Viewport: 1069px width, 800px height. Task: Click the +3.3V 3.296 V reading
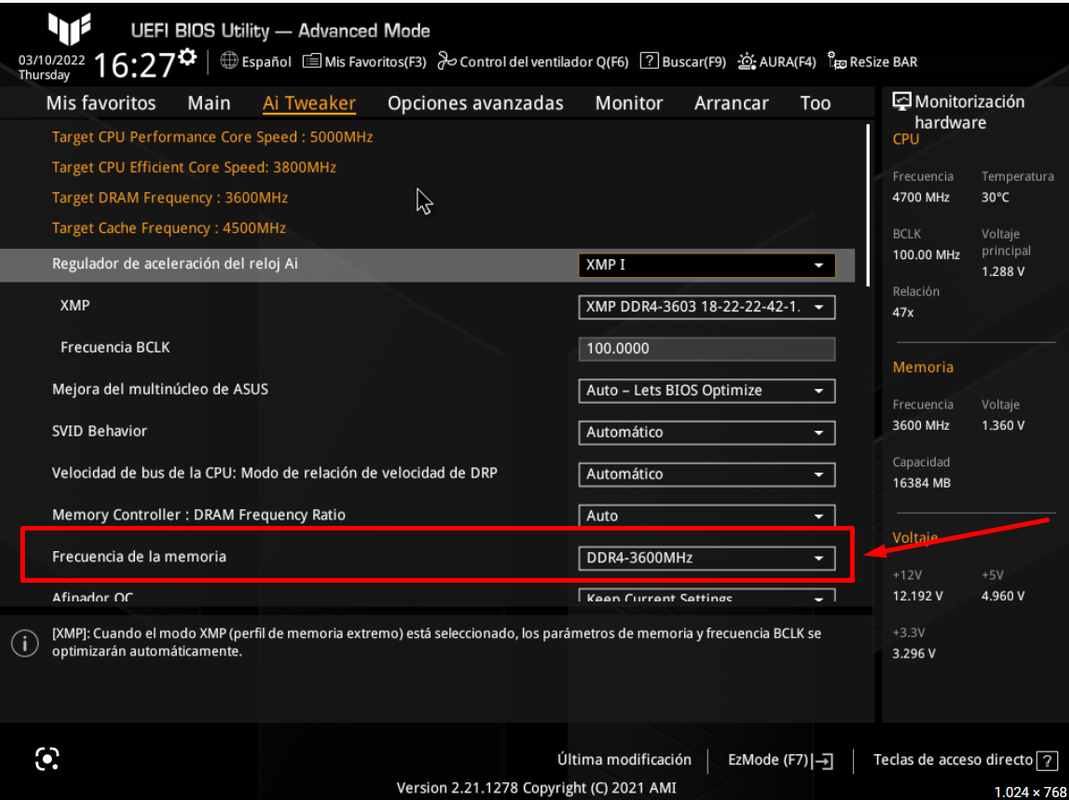[914, 653]
